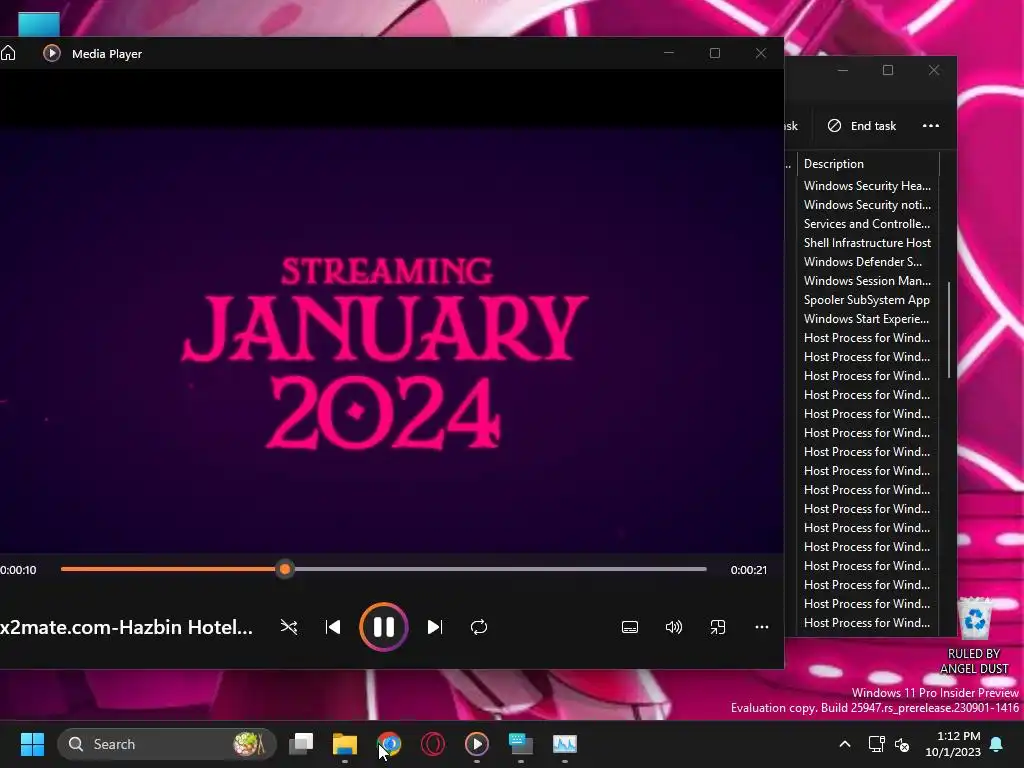Click the seek bar thumb
The image size is (1024, 768).
pos(285,569)
